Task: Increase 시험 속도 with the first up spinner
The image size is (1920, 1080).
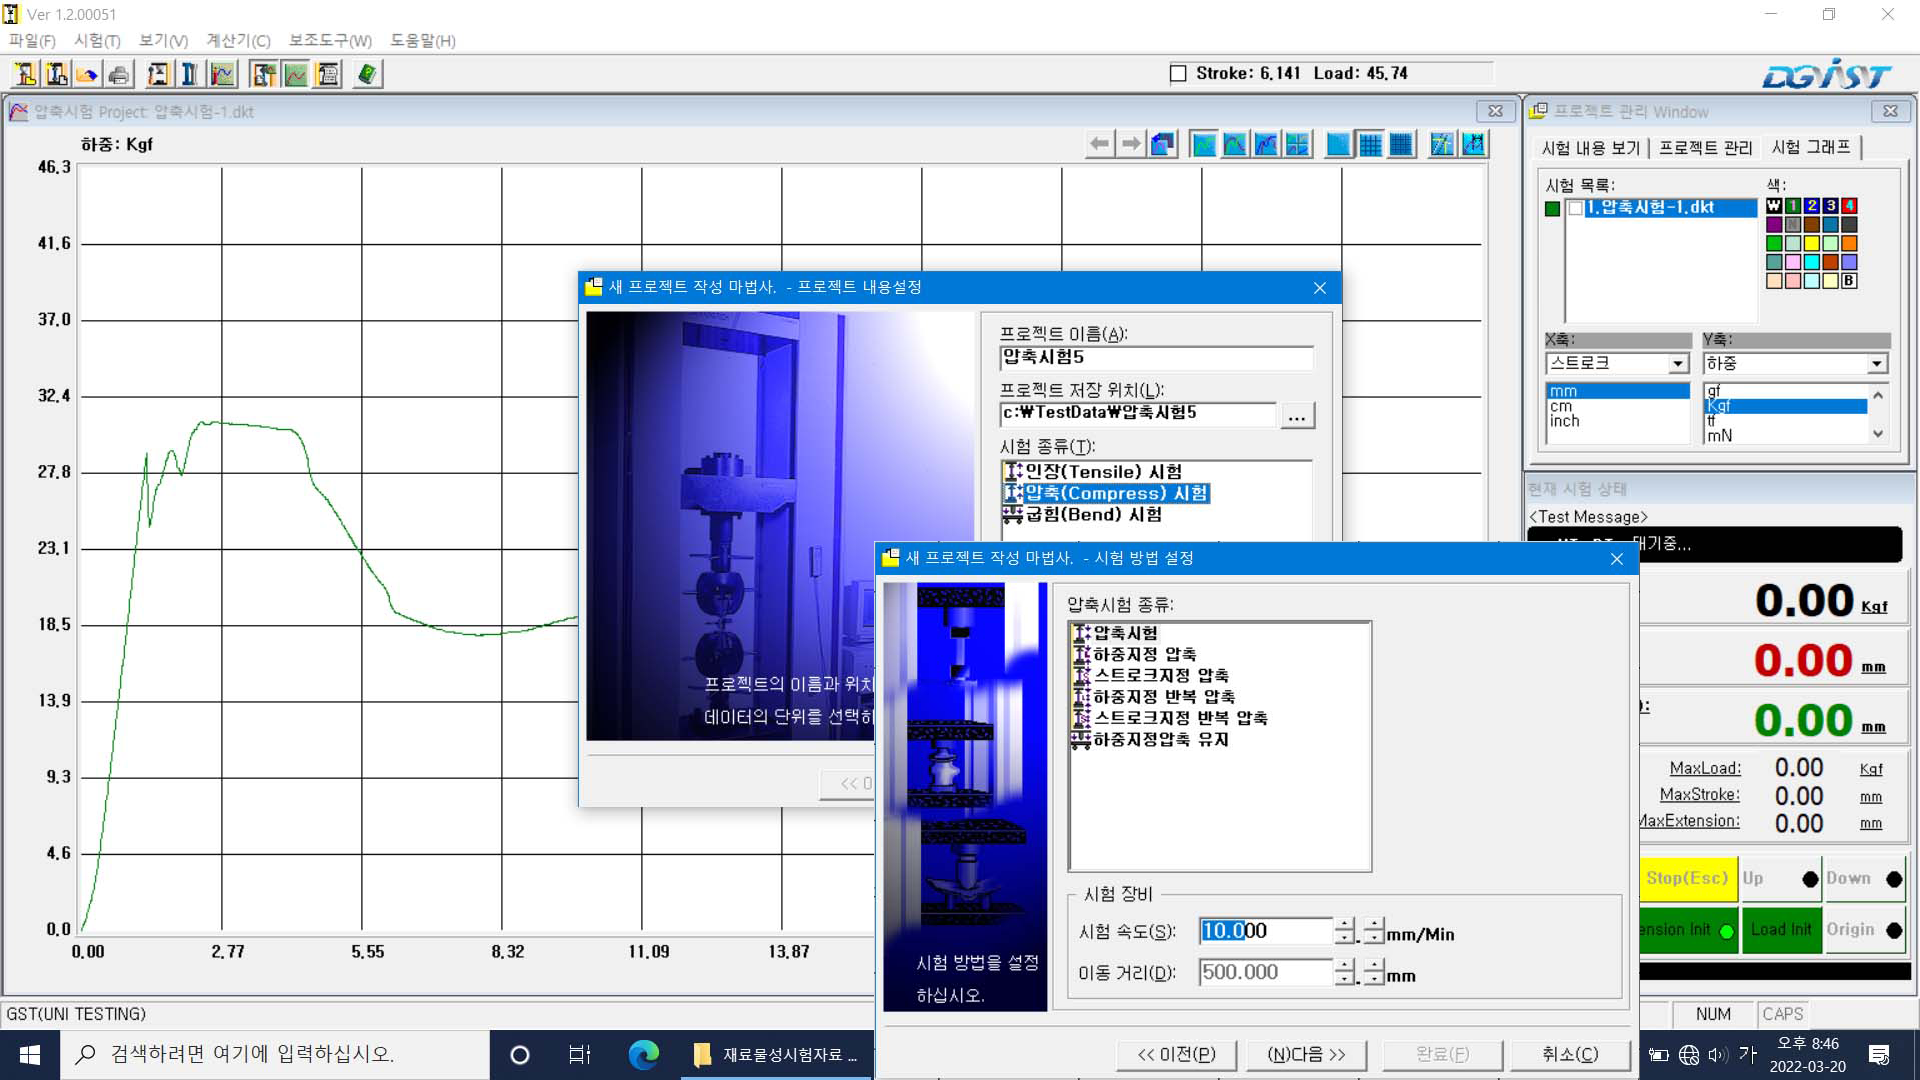Action: 1345,924
